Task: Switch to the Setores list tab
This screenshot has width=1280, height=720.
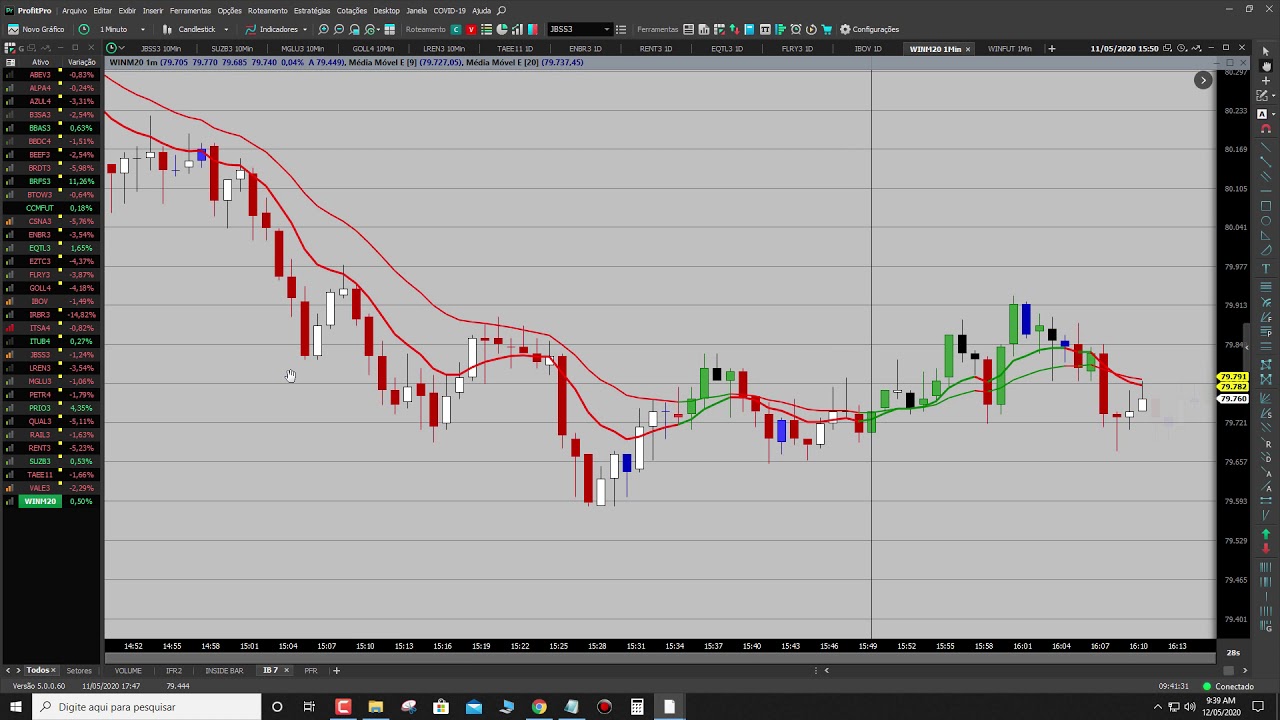Action: [x=79, y=670]
